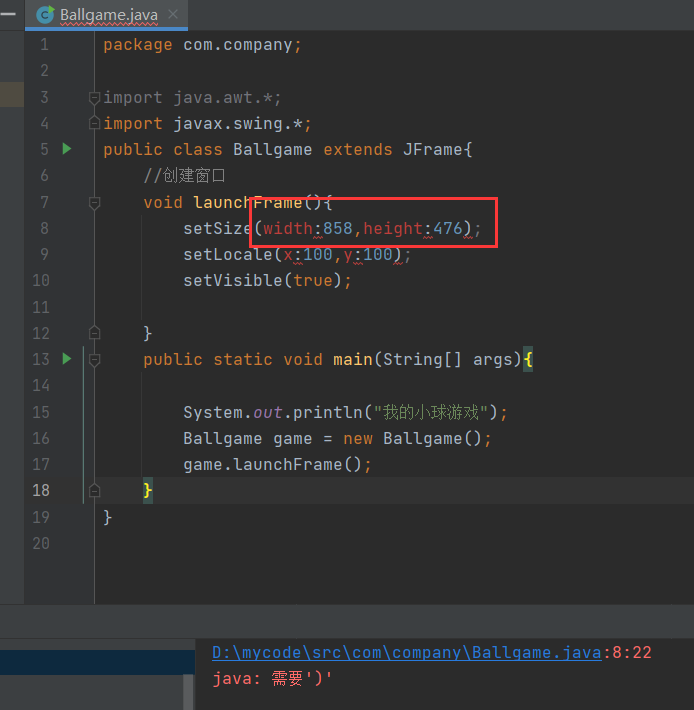Run main method from line 13 gutter
Screen dimensions: 694x710
[x=67, y=359]
